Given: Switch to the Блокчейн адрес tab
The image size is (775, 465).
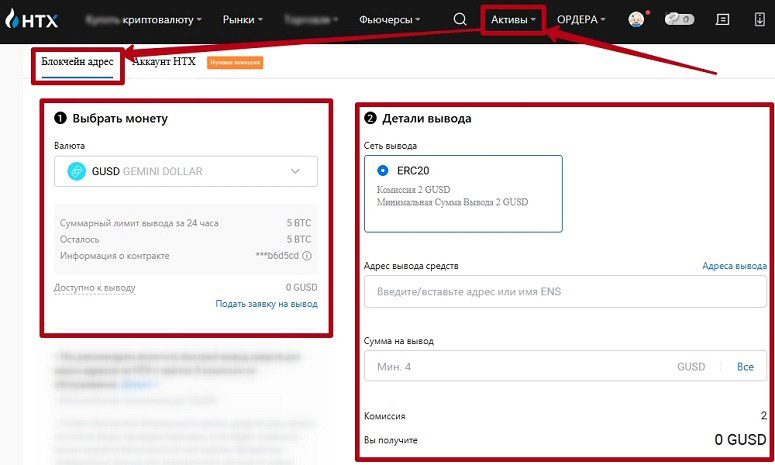Looking at the screenshot, I should click(78, 61).
